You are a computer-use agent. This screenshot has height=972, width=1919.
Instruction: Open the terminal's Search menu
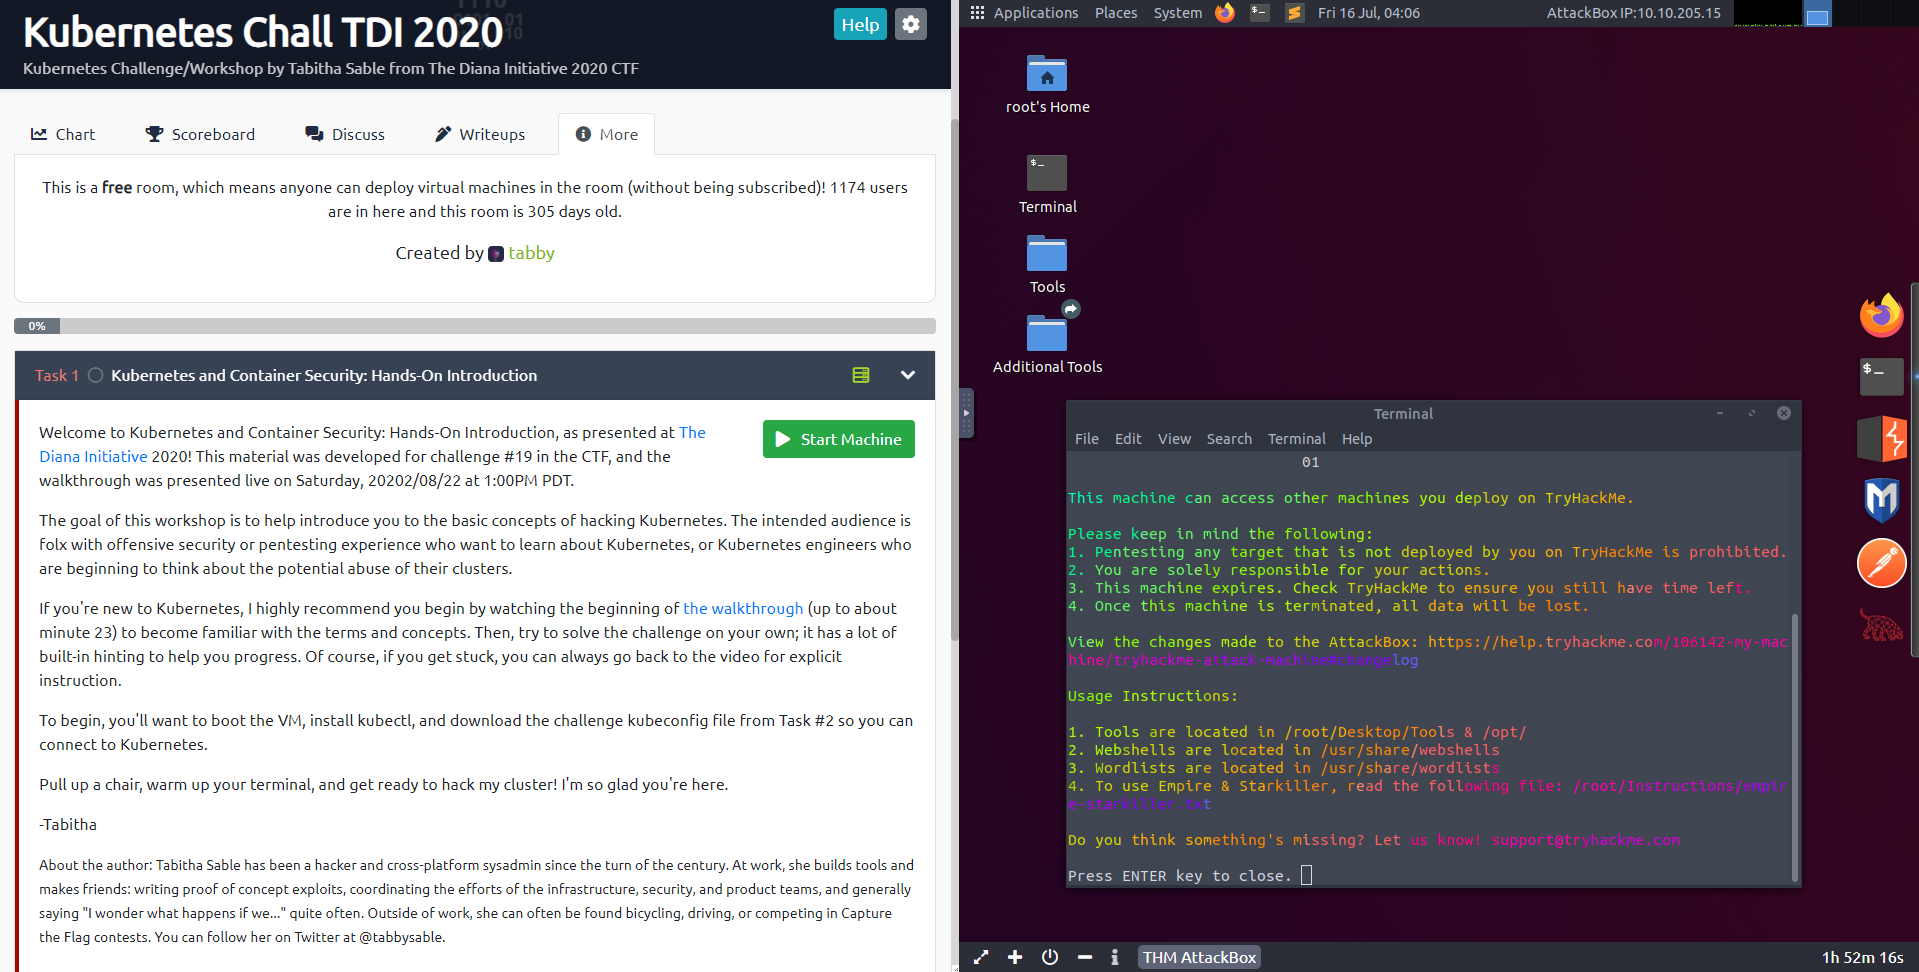pyautogui.click(x=1229, y=439)
